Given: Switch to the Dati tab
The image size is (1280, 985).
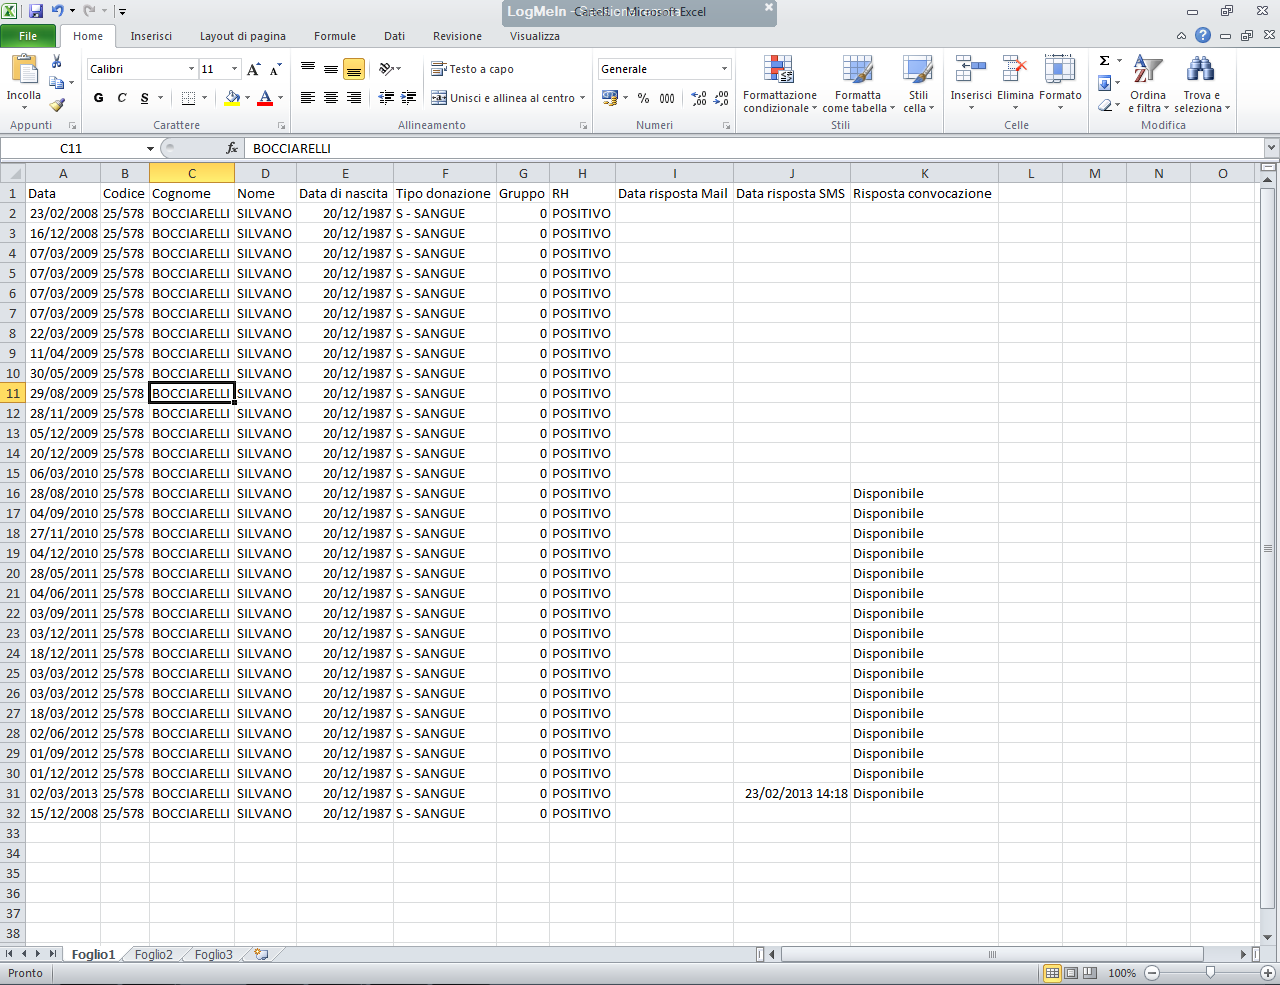Looking at the screenshot, I should (x=395, y=36).
